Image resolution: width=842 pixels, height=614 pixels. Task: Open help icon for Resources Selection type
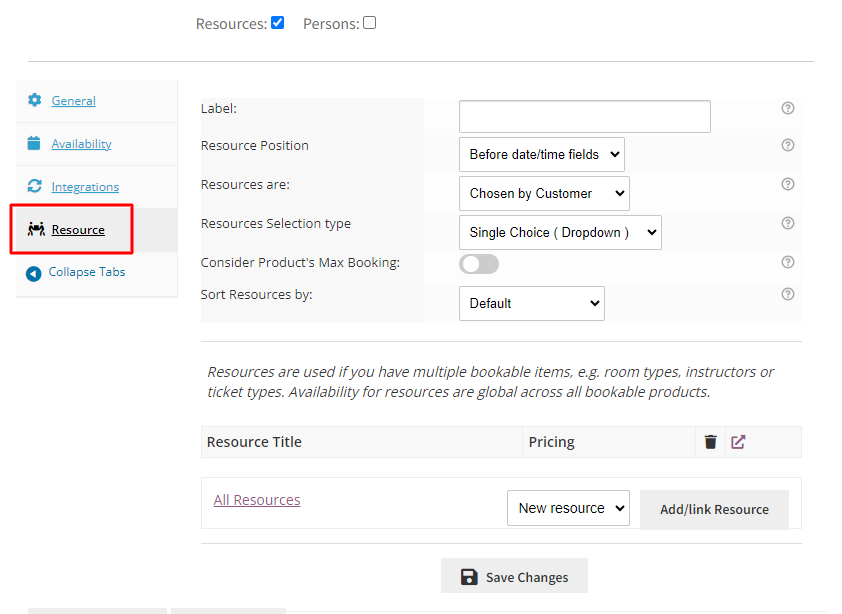coord(787,223)
